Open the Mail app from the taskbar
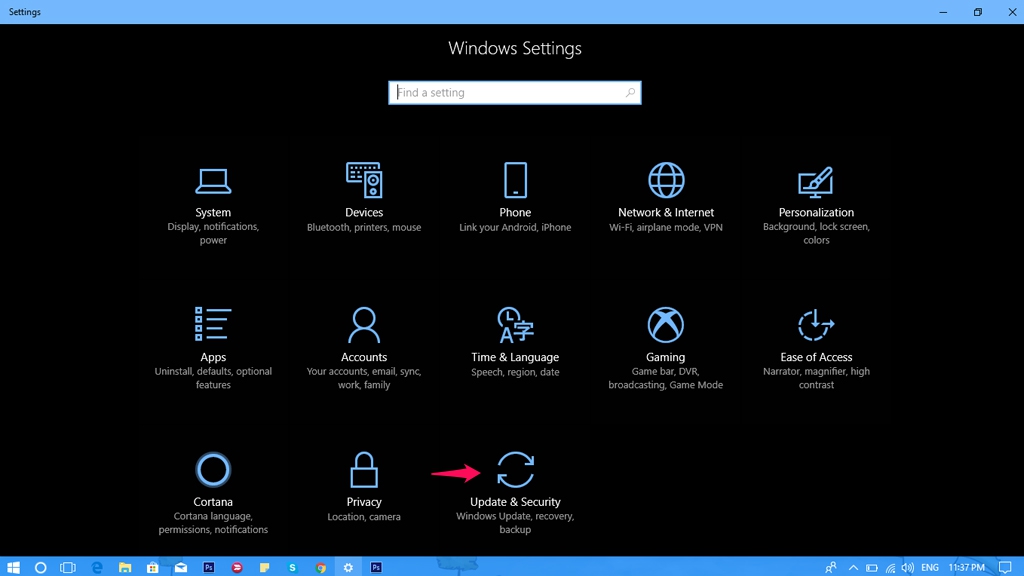 (181, 567)
